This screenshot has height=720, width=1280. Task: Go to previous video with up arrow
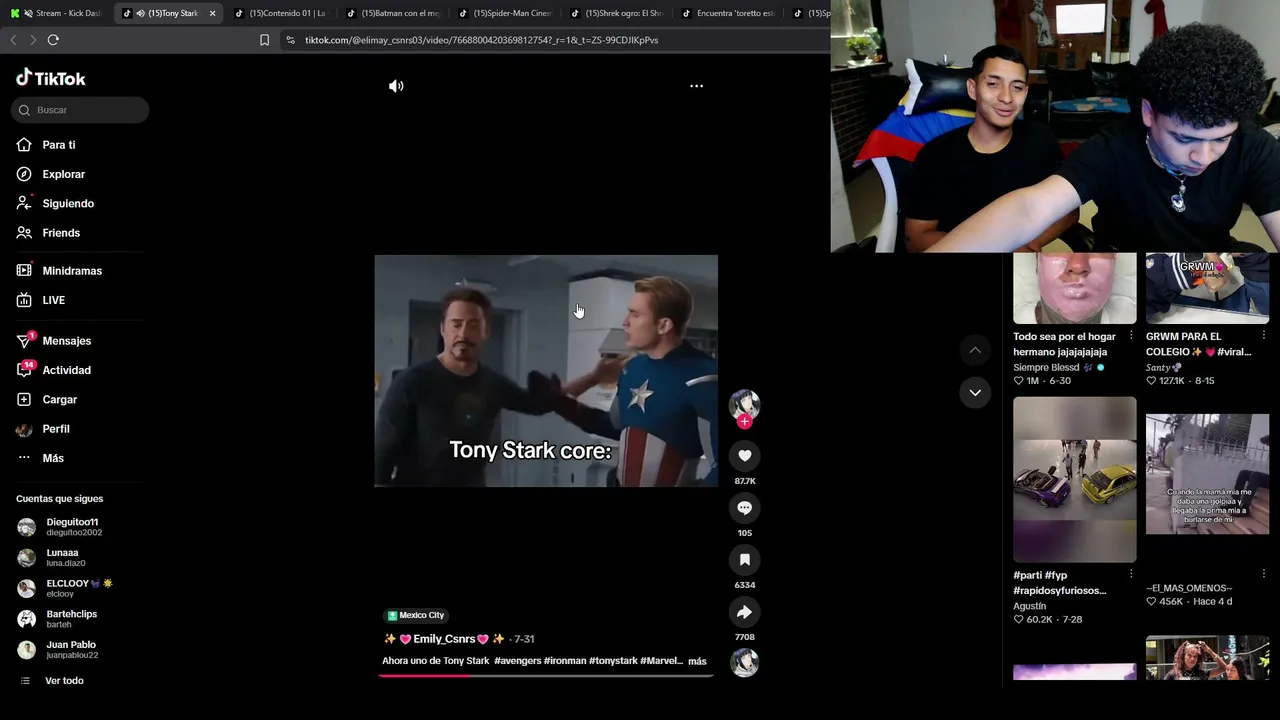tap(975, 350)
